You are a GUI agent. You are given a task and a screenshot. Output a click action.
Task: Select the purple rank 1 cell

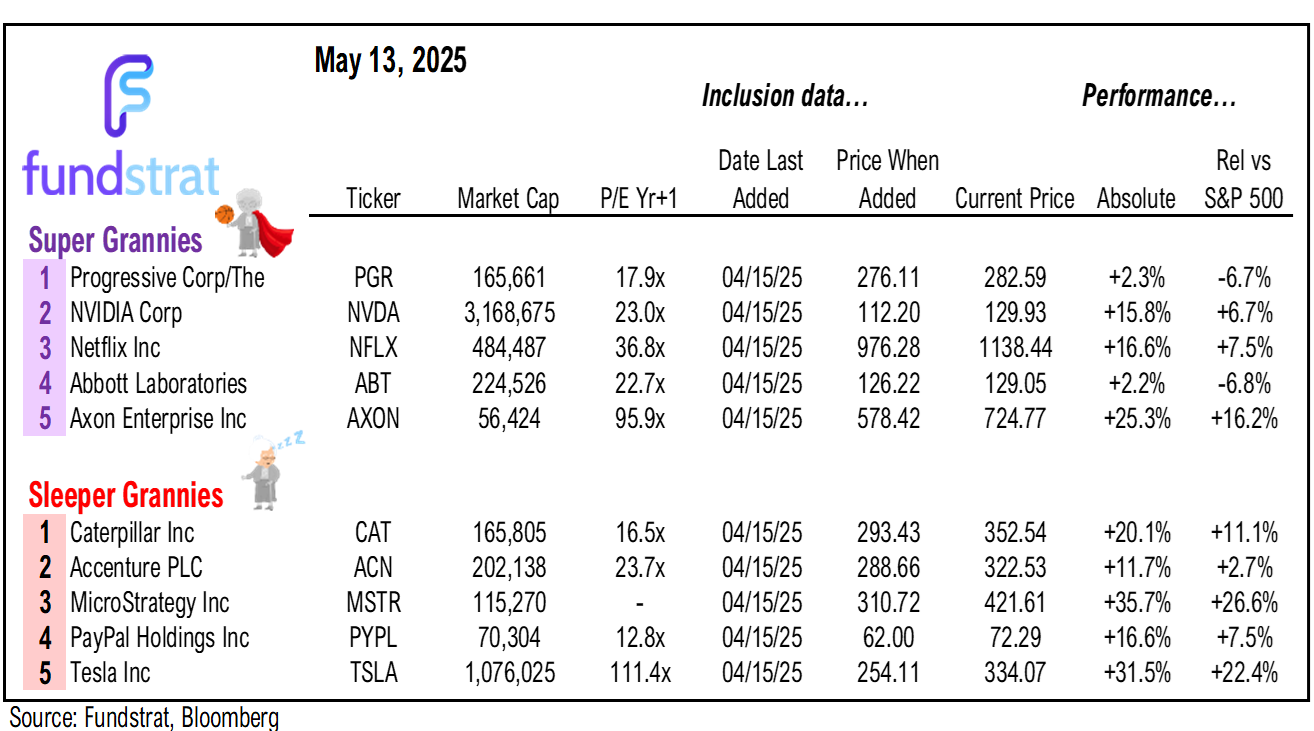click(45, 277)
